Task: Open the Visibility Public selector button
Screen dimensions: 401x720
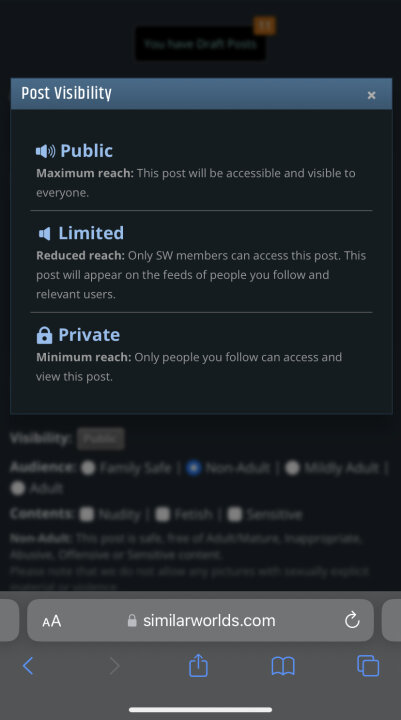Action: pyautogui.click(x=101, y=439)
